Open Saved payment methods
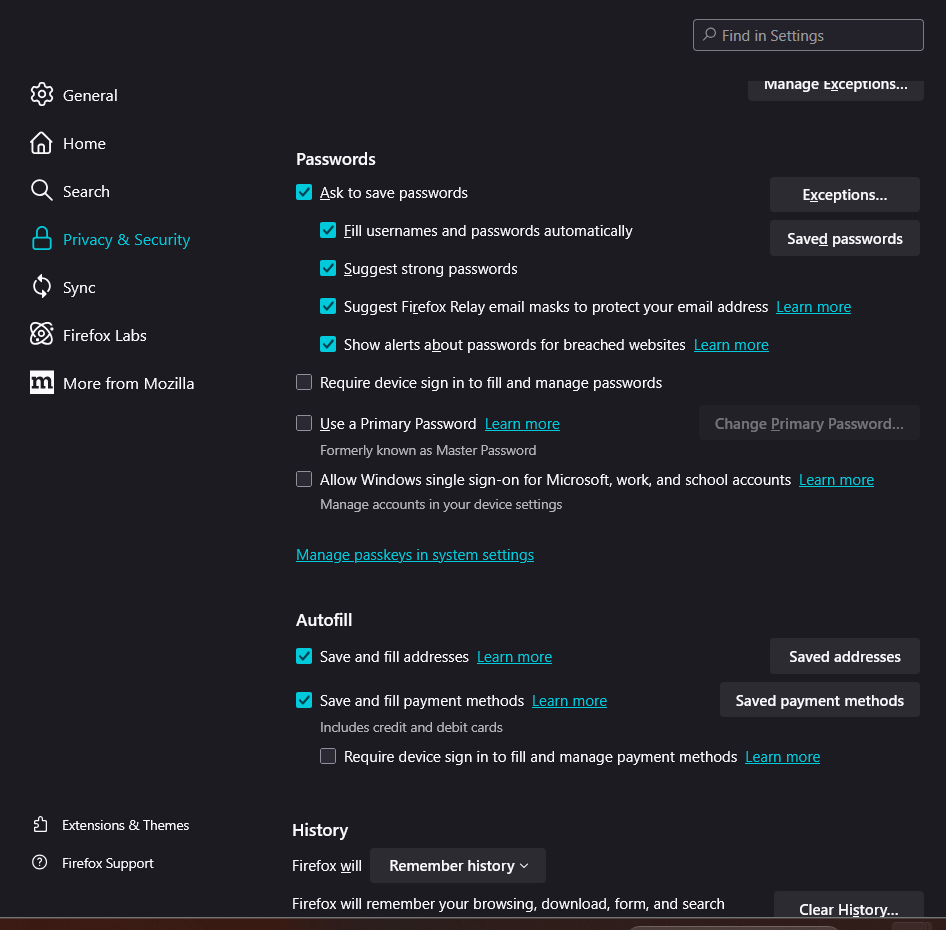The height and width of the screenshot is (930, 946). pyautogui.click(x=820, y=700)
